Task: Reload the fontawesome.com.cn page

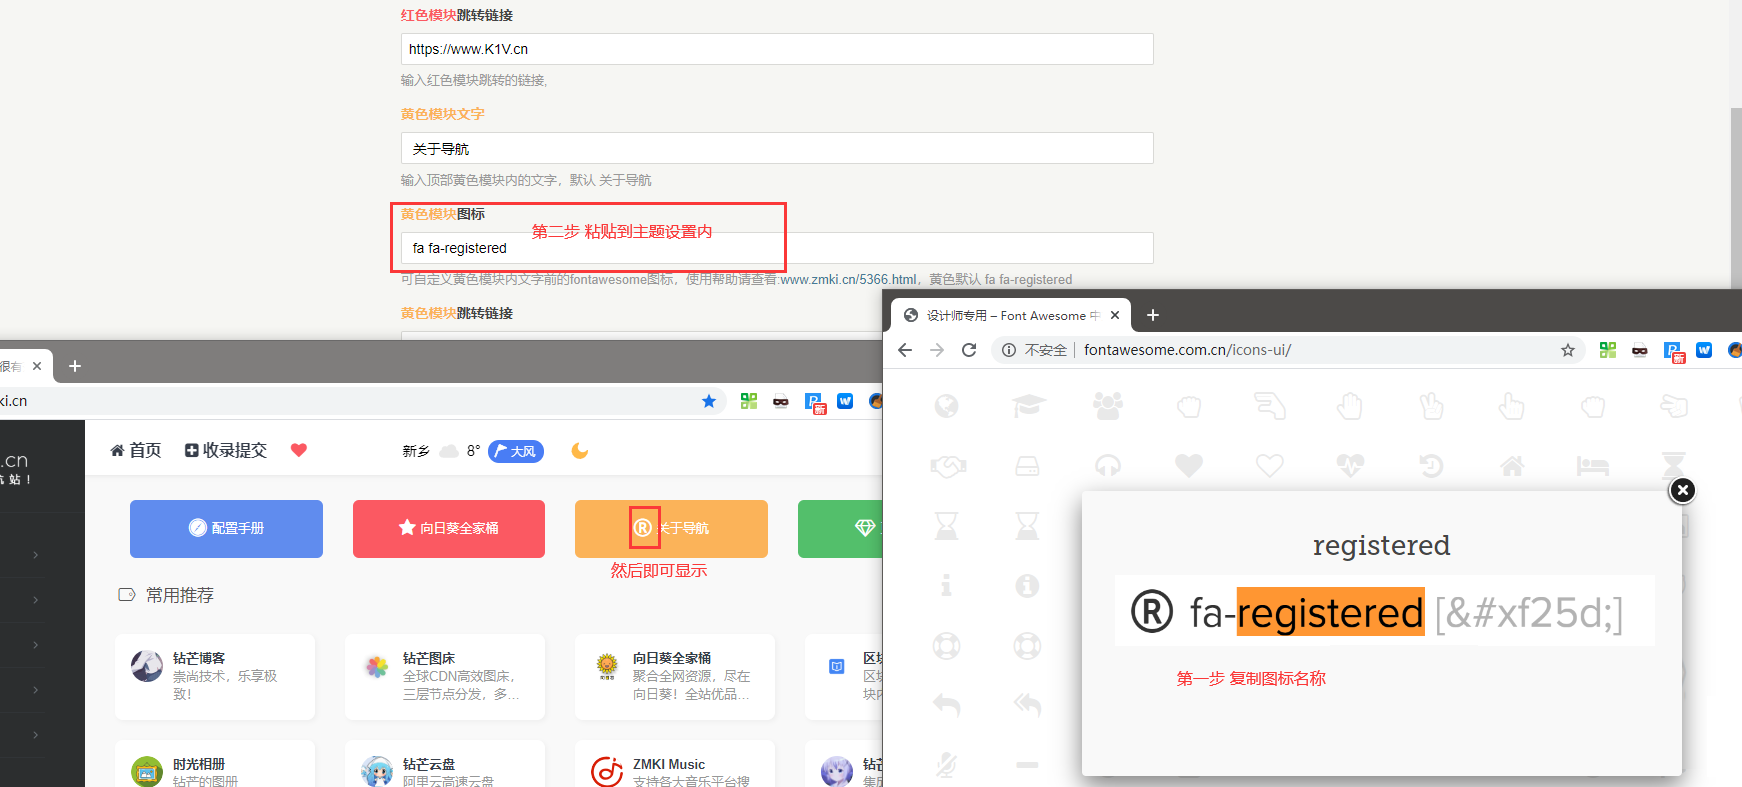Action: pyautogui.click(x=968, y=350)
